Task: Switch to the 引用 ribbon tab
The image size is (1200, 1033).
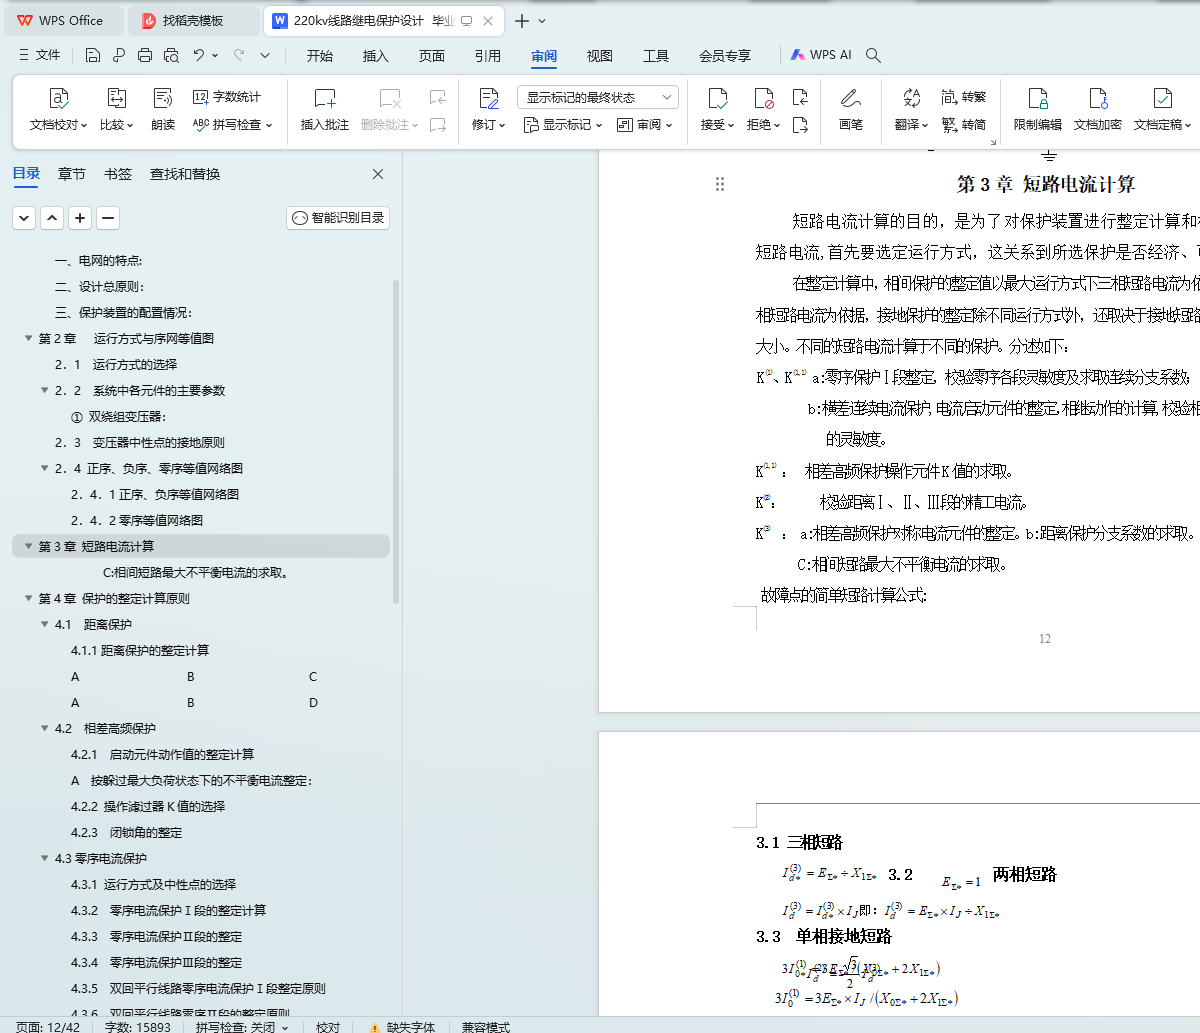Action: (488, 56)
